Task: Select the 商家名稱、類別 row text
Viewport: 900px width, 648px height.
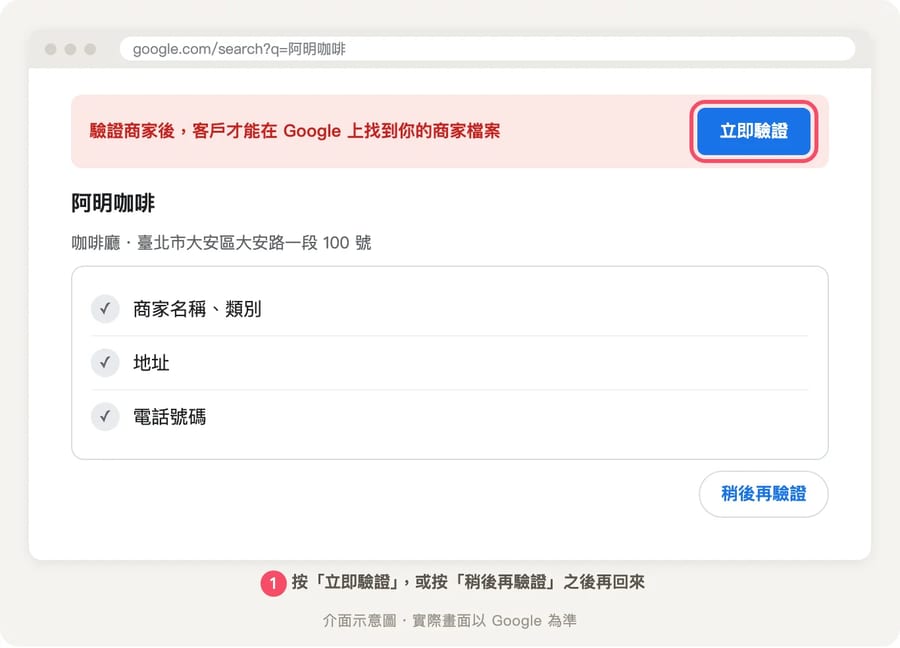Action: (x=197, y=309)
